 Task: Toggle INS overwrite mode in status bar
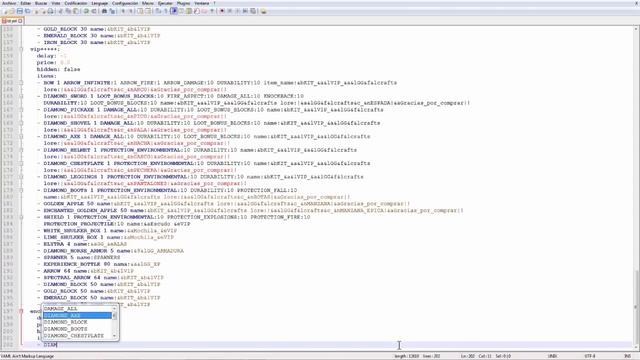[627, 356]
